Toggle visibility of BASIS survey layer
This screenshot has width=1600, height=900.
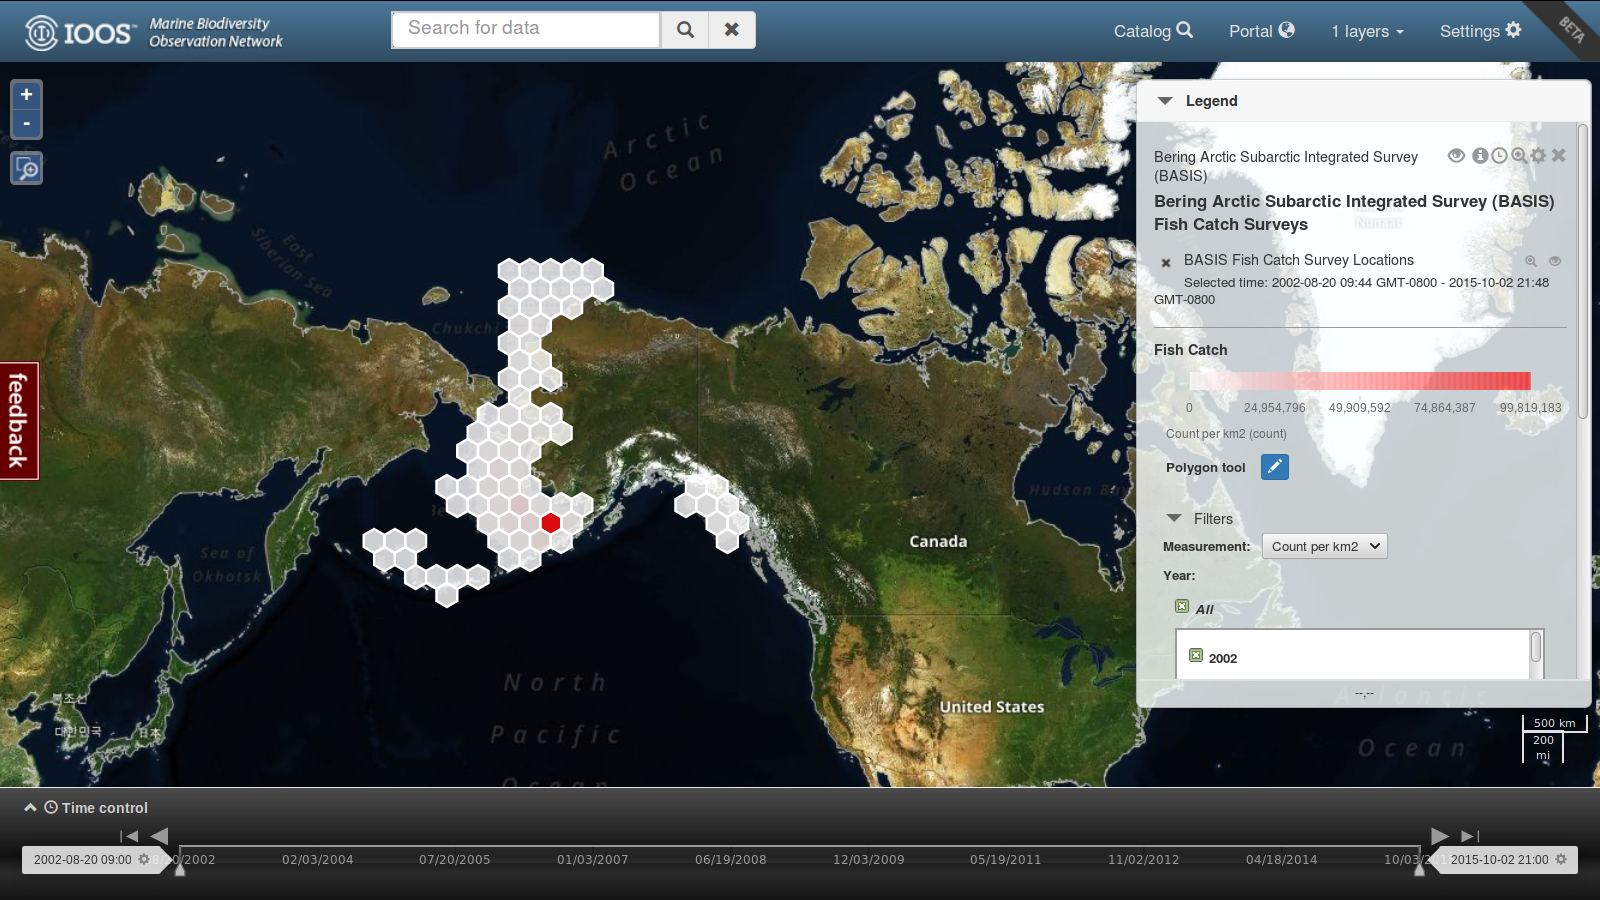click(x=1456, y=156)
